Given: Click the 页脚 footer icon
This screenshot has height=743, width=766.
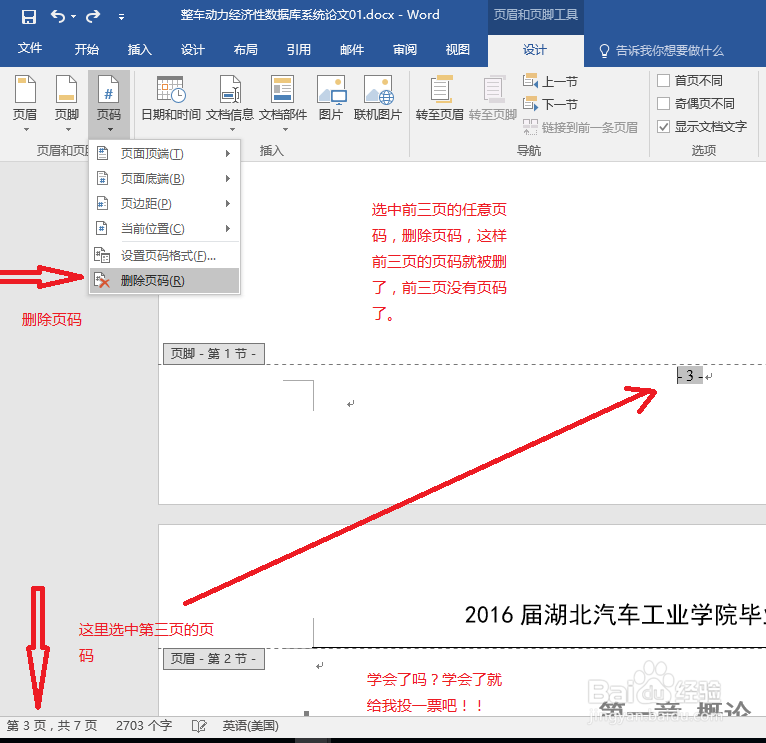Looking at the screenshot, I should click(66, 89).
